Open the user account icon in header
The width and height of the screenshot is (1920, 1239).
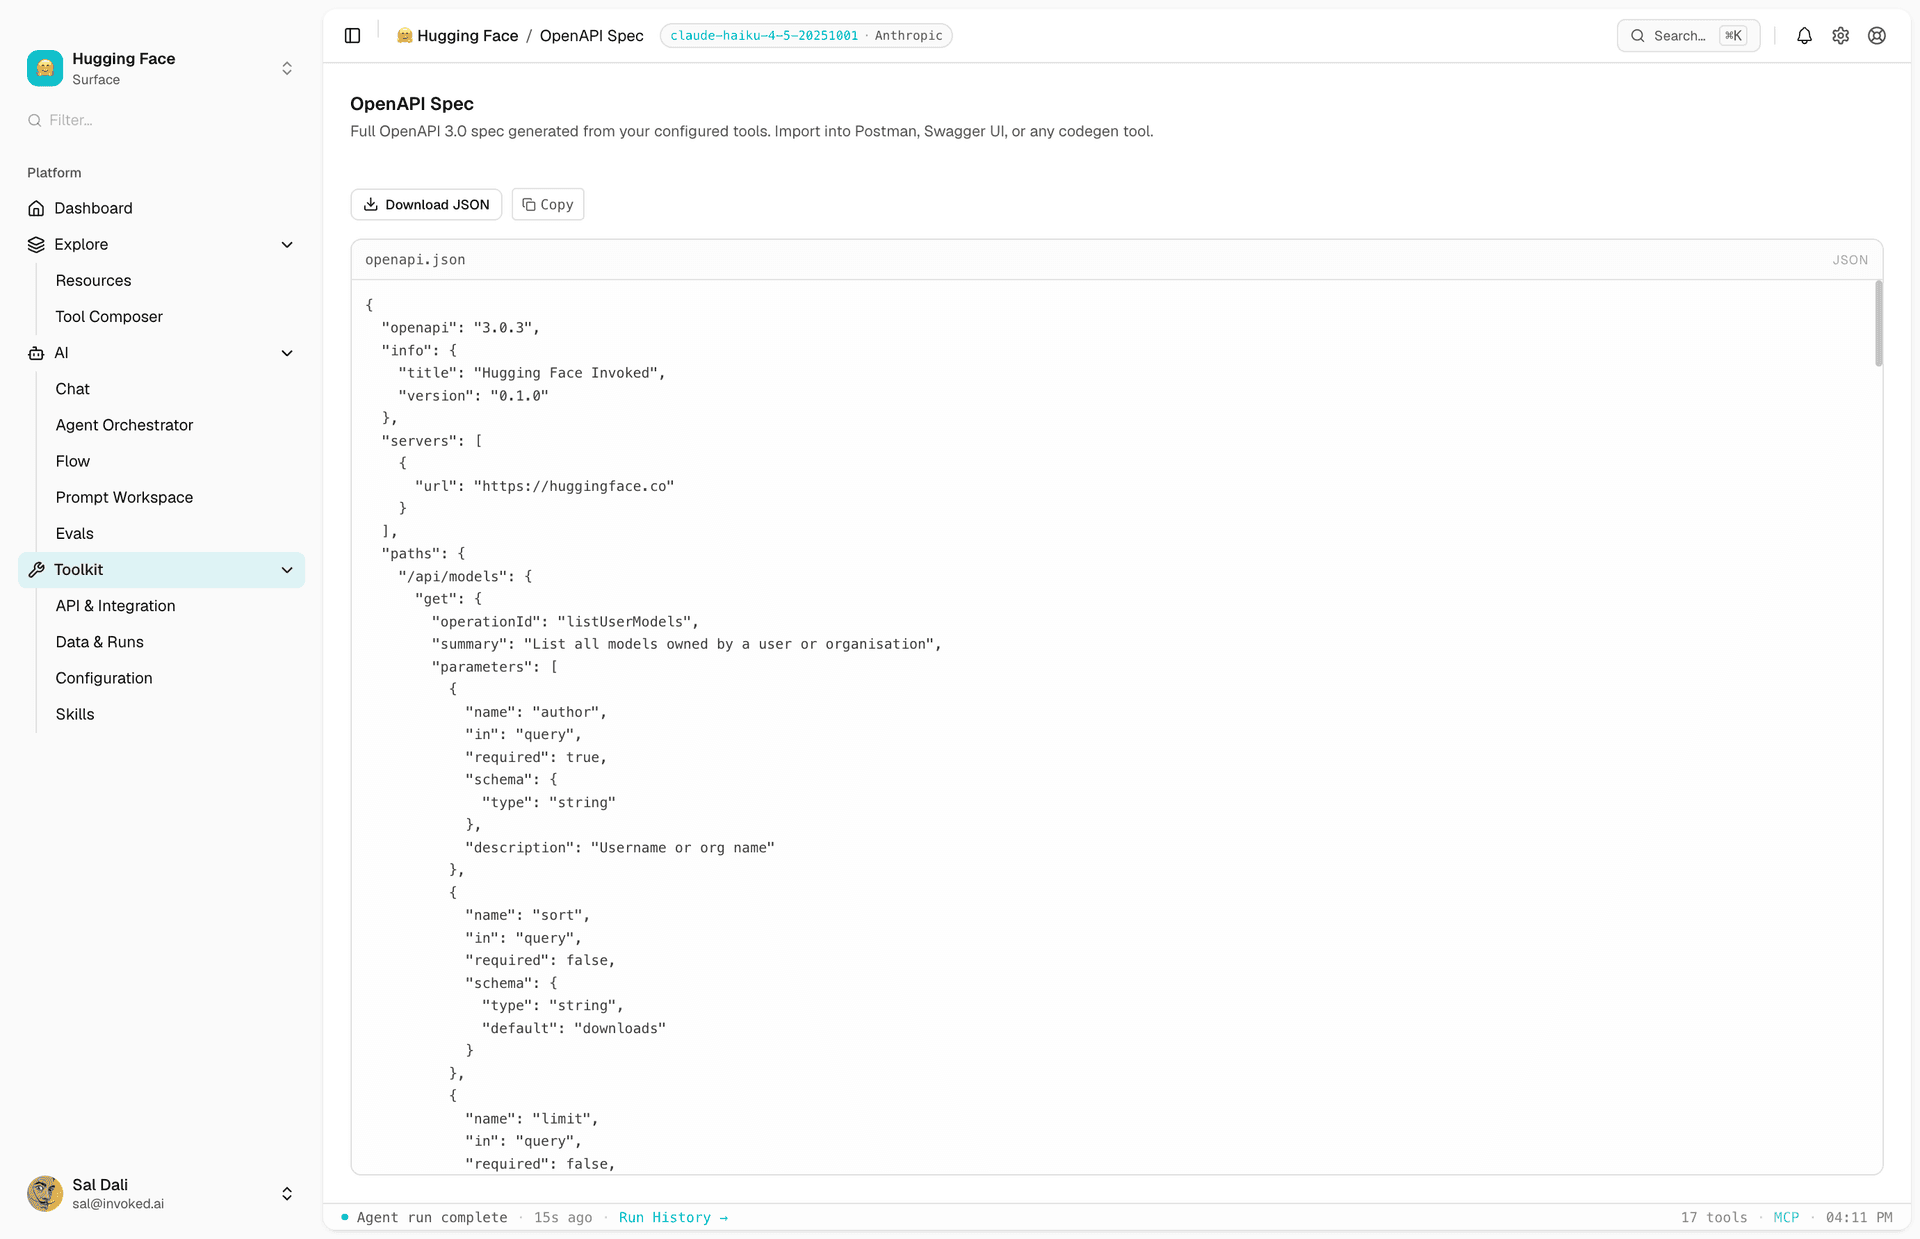1877,36
